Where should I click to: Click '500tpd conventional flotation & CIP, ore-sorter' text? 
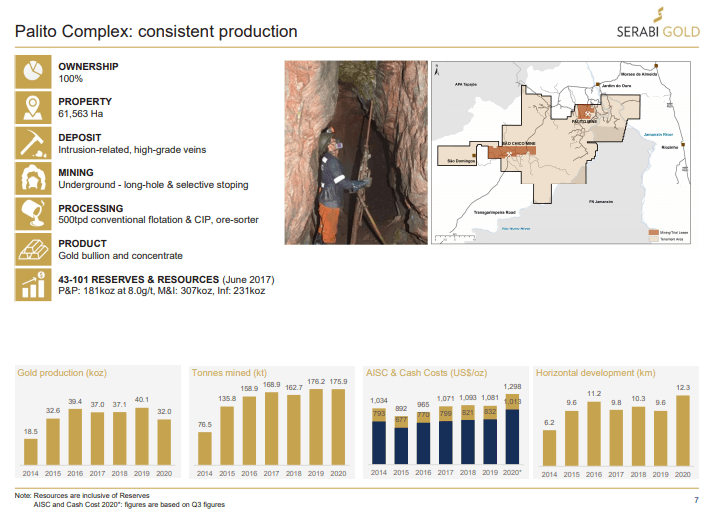pyautogui.click(x=158, y=220)
